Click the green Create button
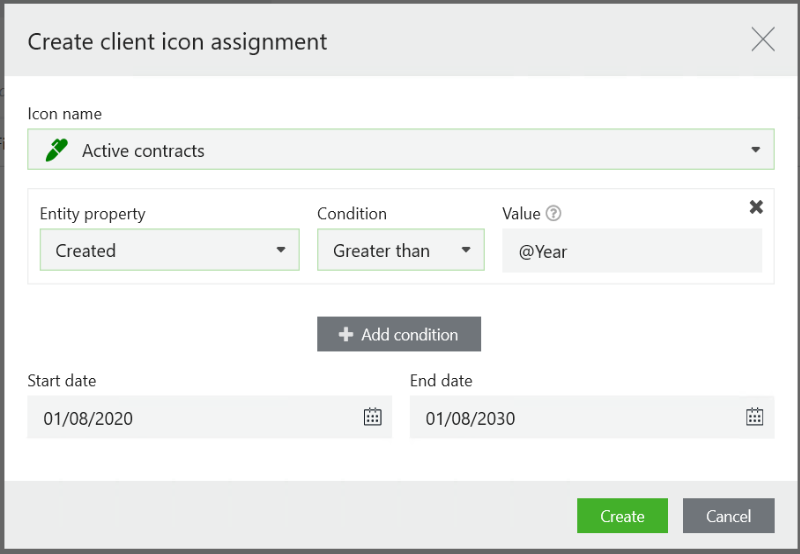Image resolution: width=800 pixels, height=554 pixels. tap(622, 516)
